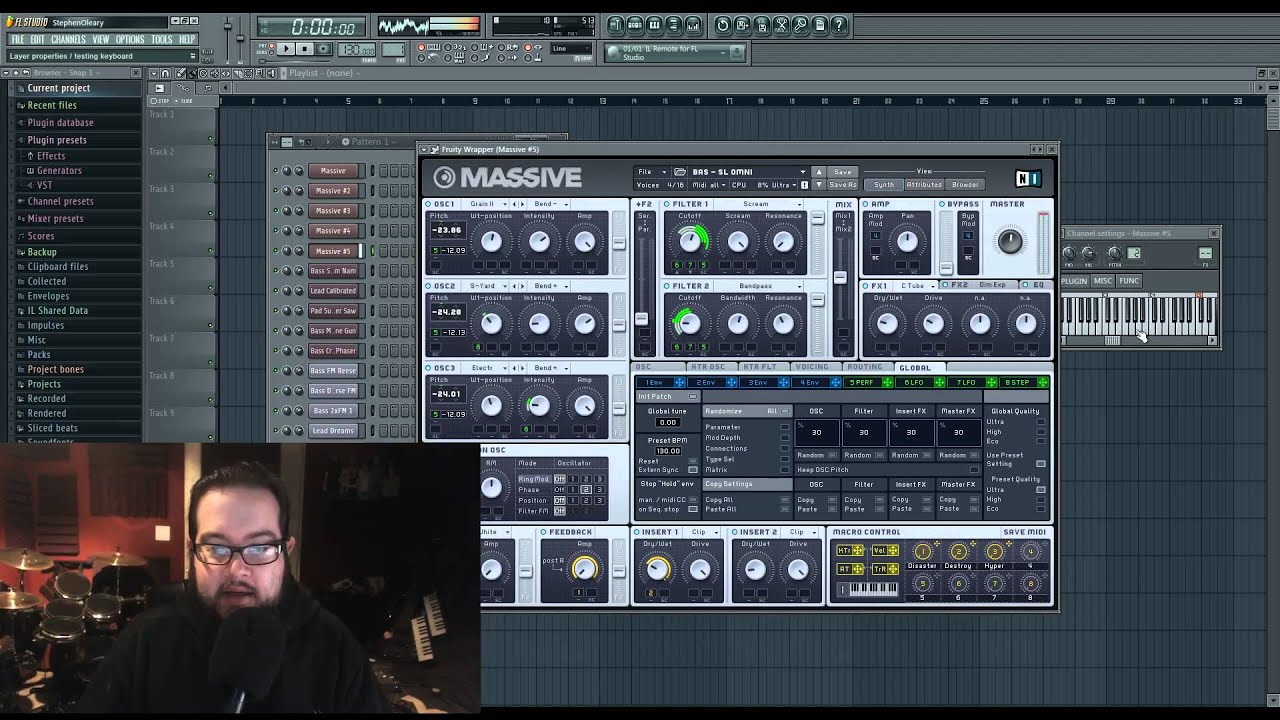Click the 8 STEP modulation drag handle icon
Image resolution: width=1280 pixels, height=720 pixels.
click(1043, 383)
